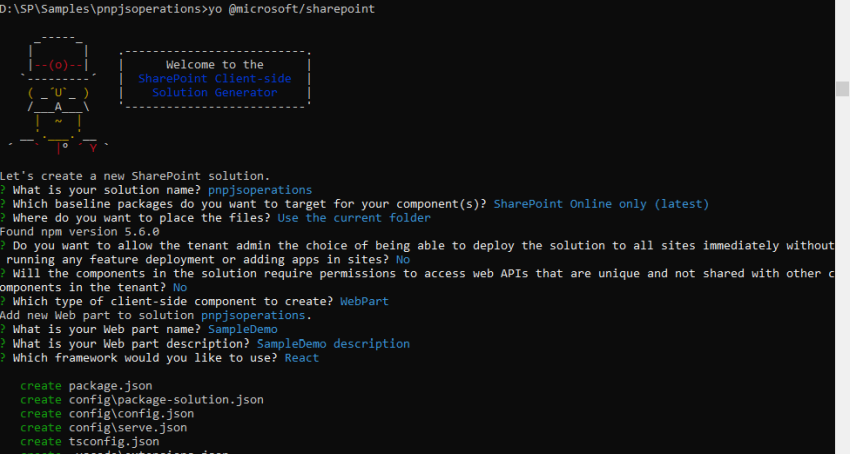Click the solution name answer 'pnpjsoperations'
Screen dimensions: 850x454
tap(260, 190)
